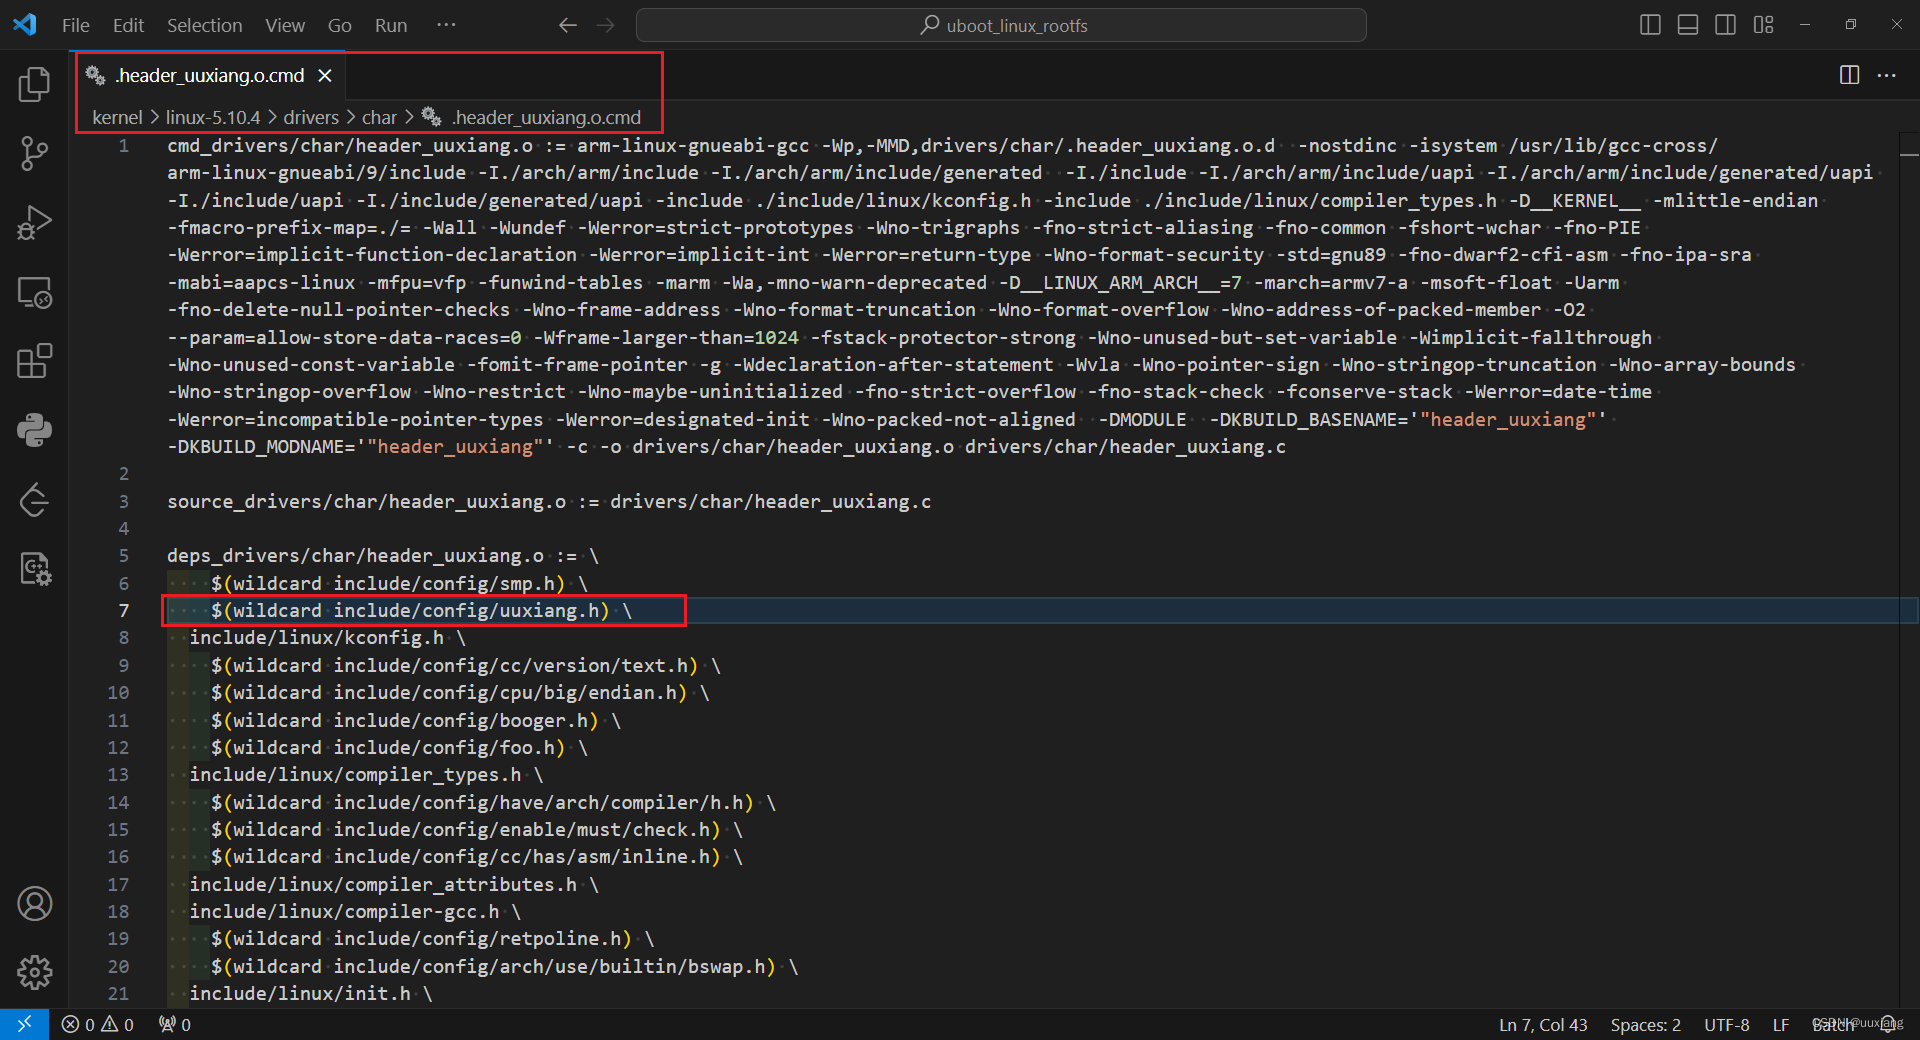Viewport: 1920px width, 1040px height.
Task: Open the errors and warnings problems indicator
Action: pos(97,1024)
